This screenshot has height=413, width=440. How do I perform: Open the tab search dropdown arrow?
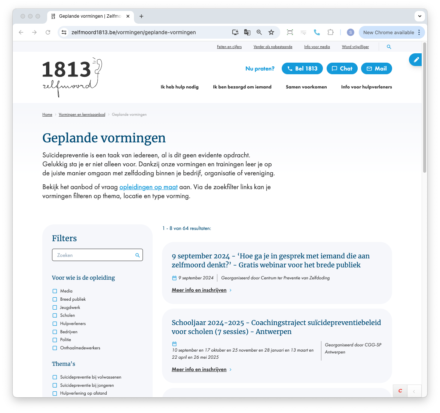(x=419, y=16)
